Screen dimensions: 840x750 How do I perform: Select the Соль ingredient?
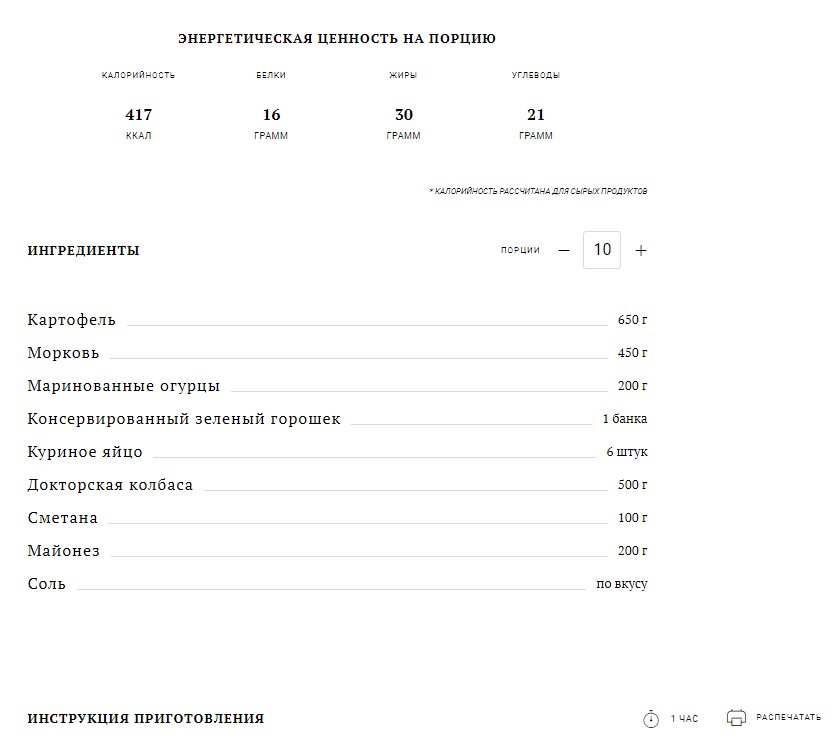(x=47, y=584)
